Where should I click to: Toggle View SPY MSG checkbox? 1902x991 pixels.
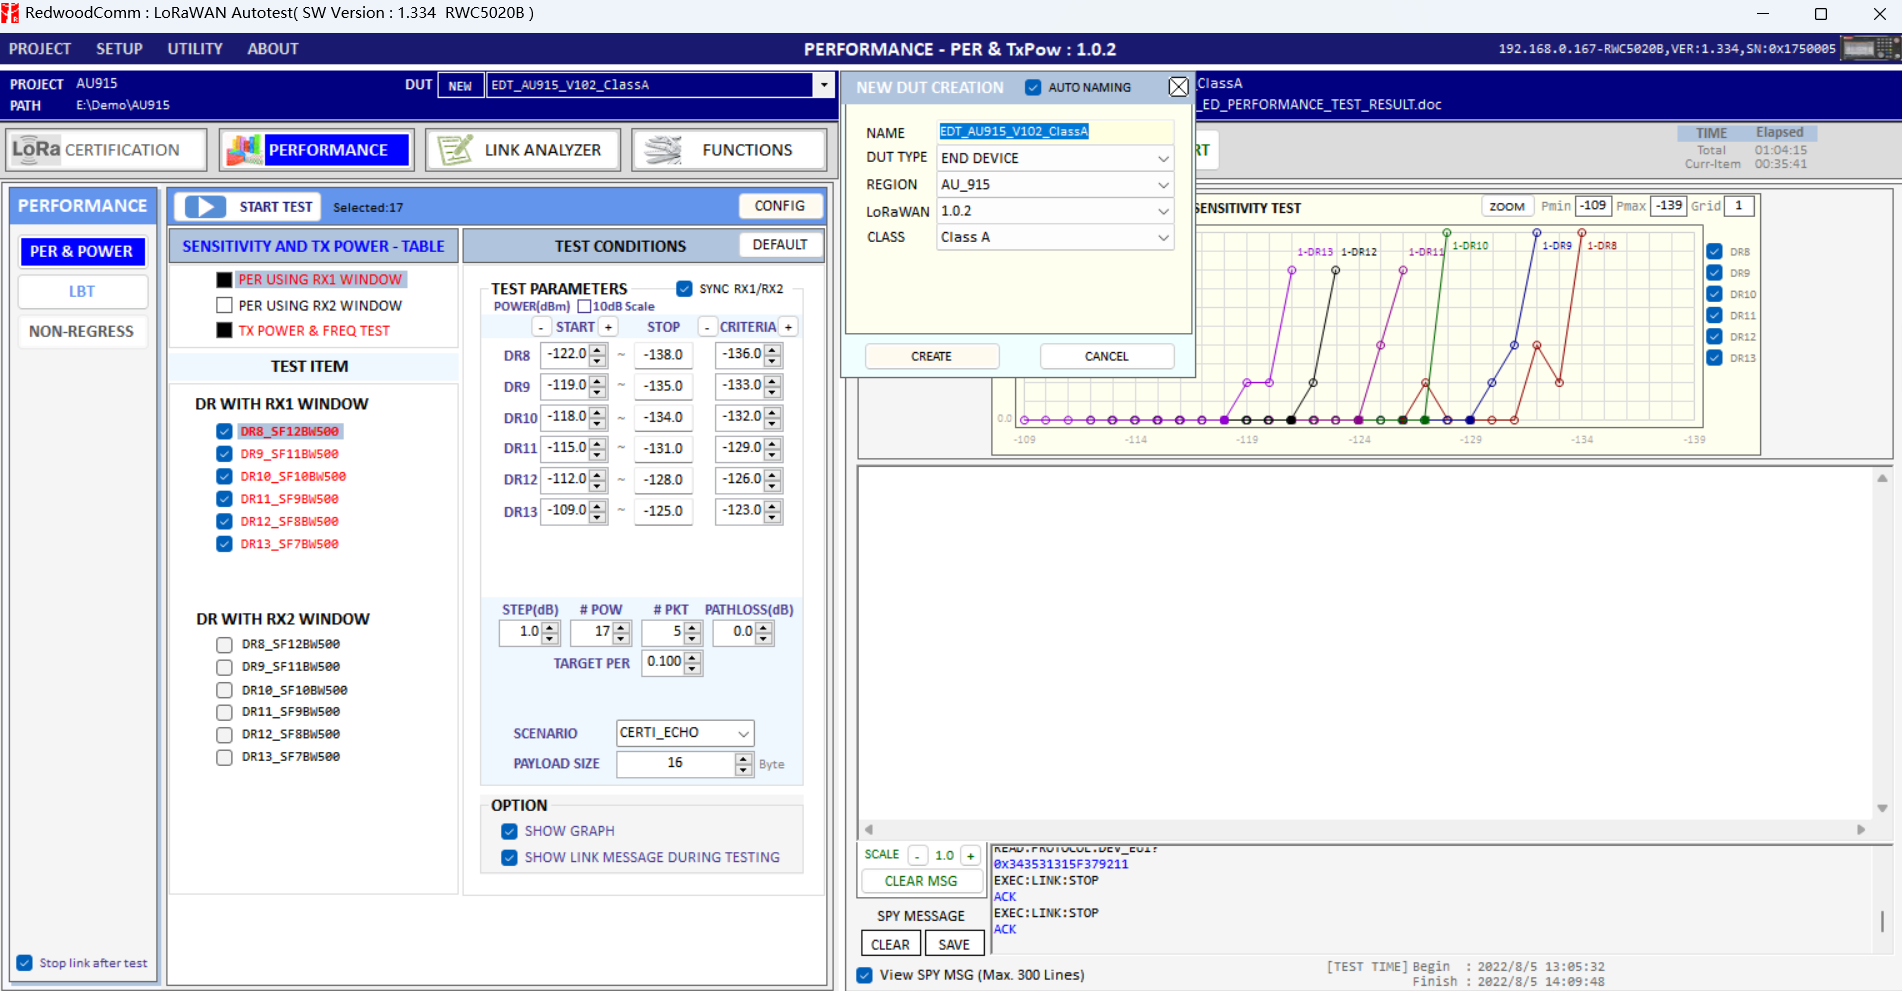[864, 975]
